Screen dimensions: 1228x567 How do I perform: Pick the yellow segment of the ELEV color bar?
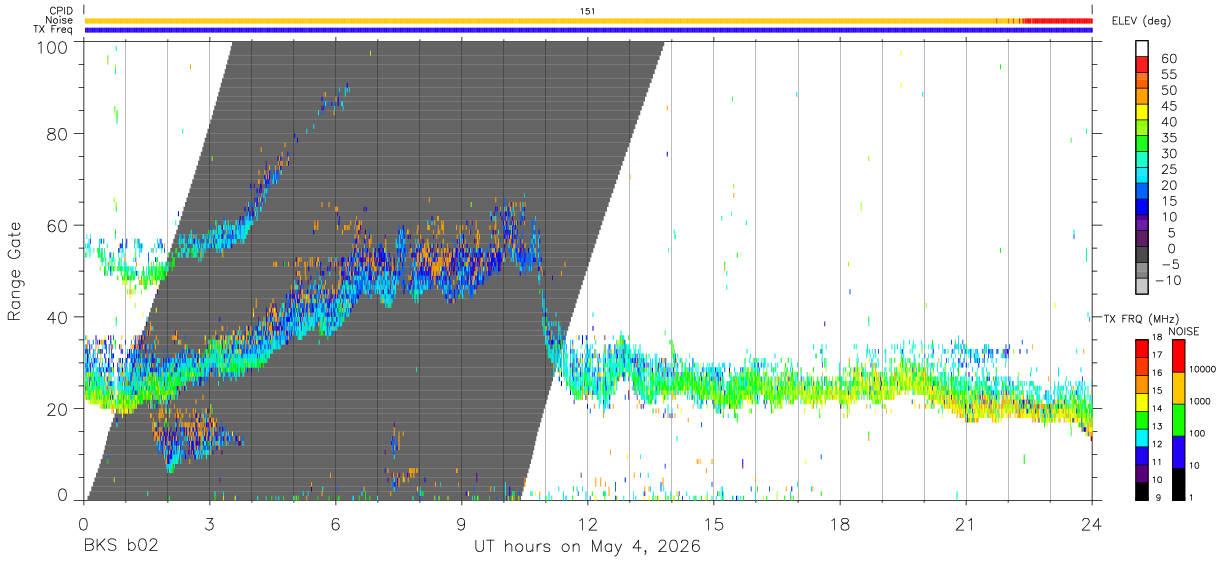[x=1143, y=111]
